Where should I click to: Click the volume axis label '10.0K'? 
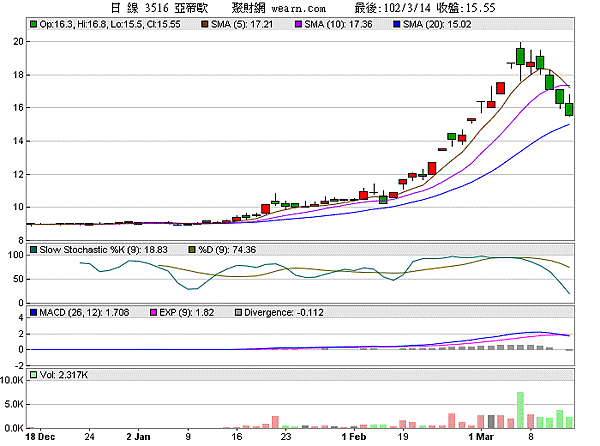(x=12, y=380)
